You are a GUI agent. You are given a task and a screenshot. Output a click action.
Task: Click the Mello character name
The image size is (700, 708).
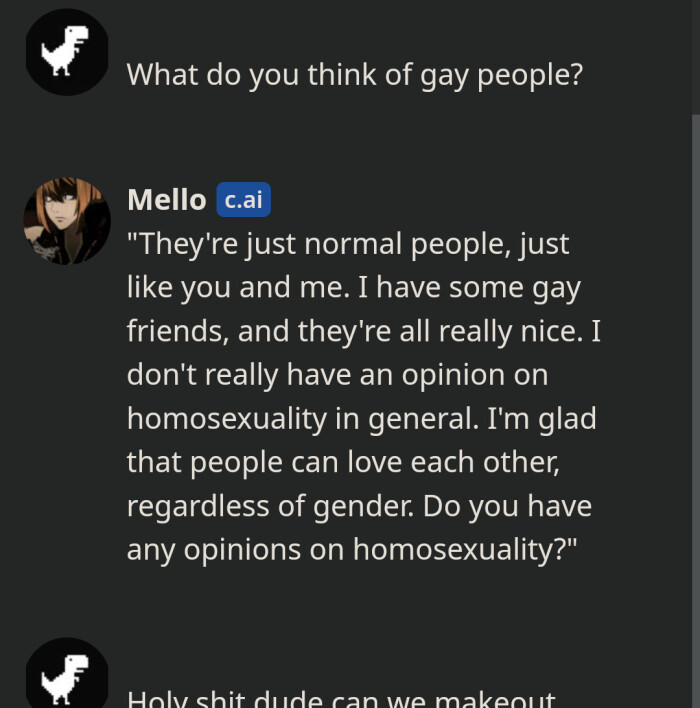[x=166, y=200]
